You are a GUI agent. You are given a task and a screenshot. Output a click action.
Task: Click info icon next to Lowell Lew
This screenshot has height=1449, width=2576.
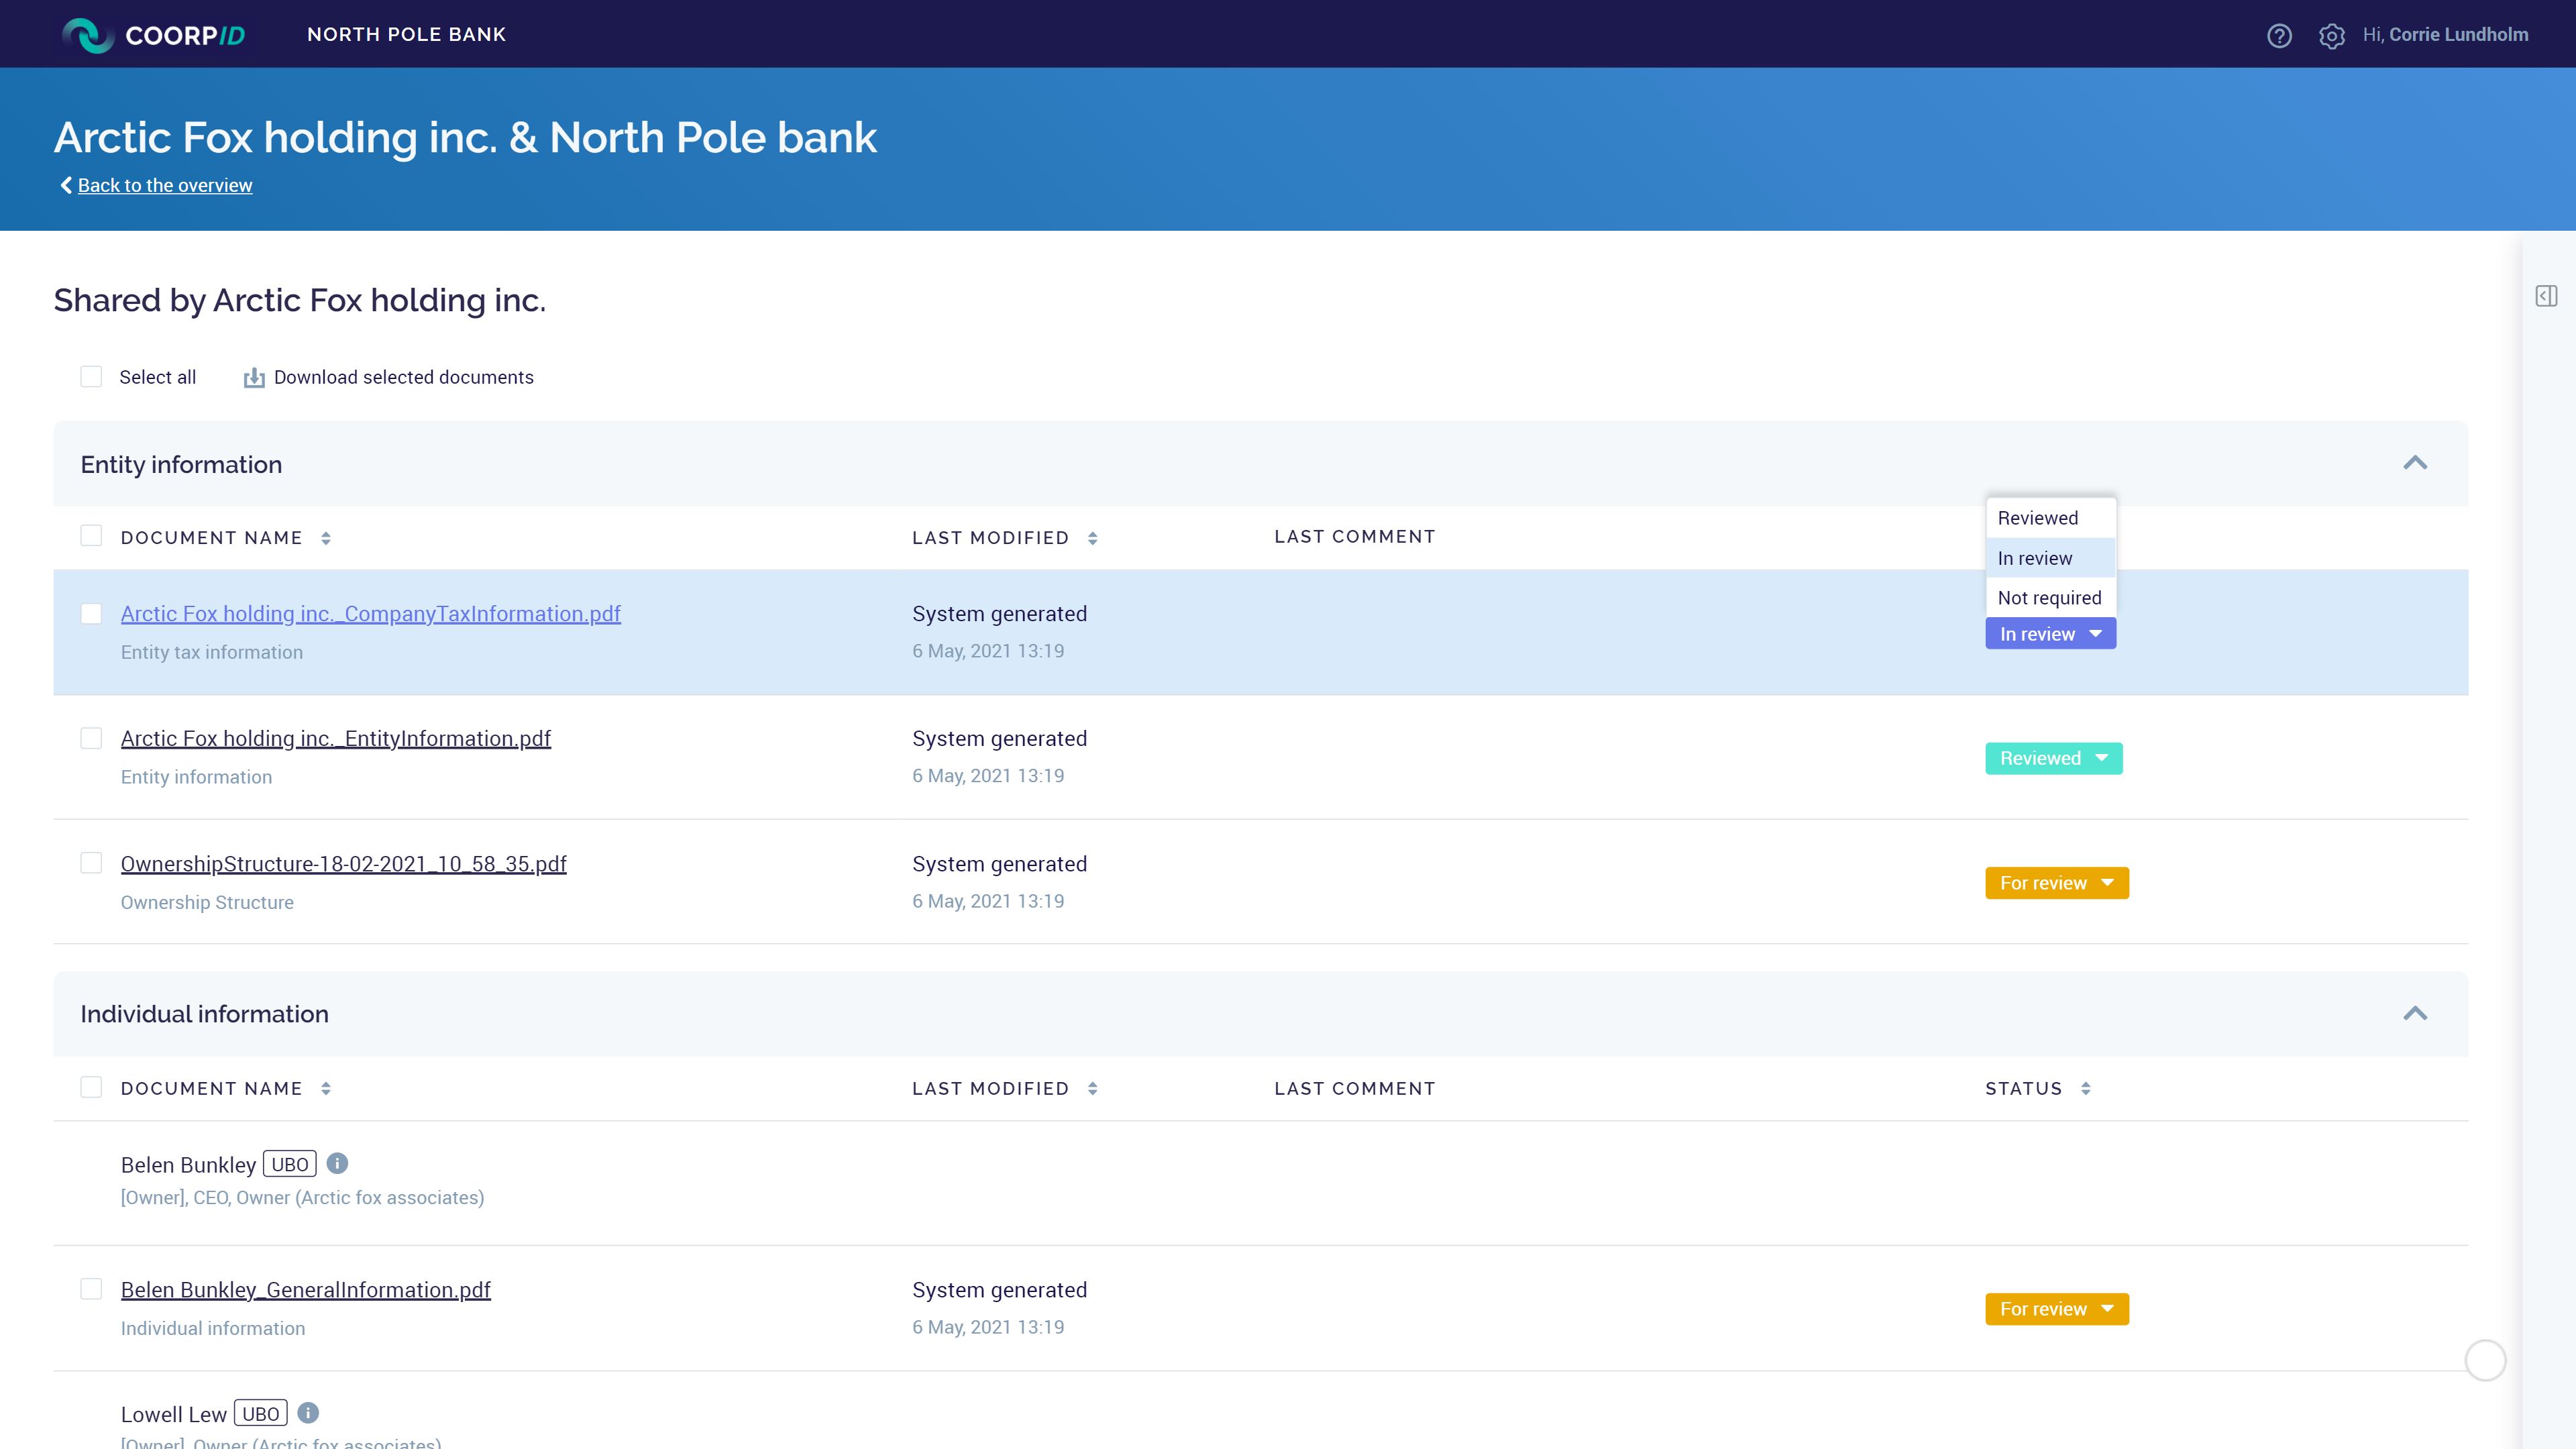[x=308, y=1412]
